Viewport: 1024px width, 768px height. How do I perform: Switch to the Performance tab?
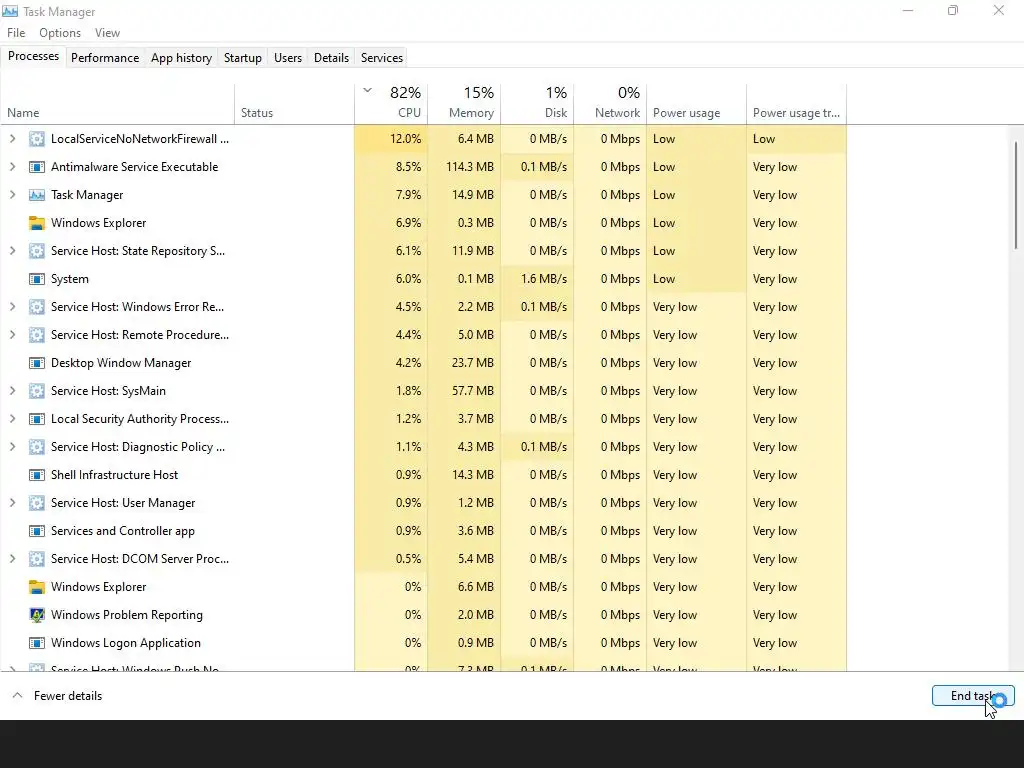click(105, 57)
